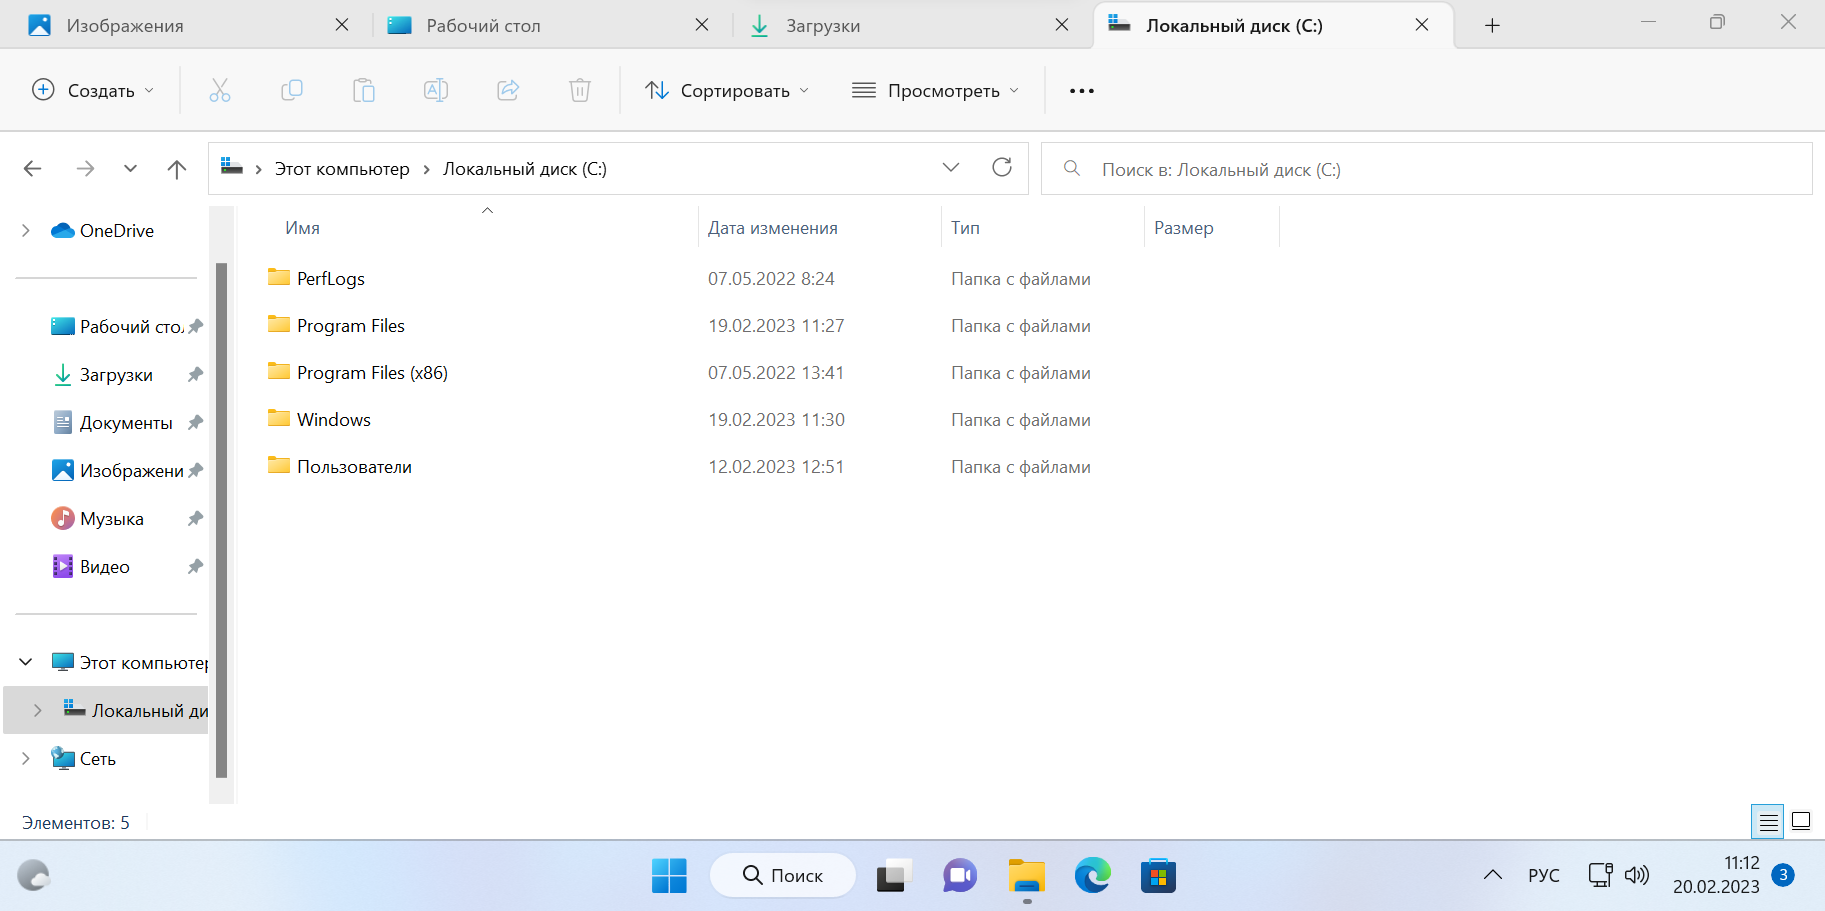Click the Cut scissors icon in toolbar

click(x=220, y=91)
